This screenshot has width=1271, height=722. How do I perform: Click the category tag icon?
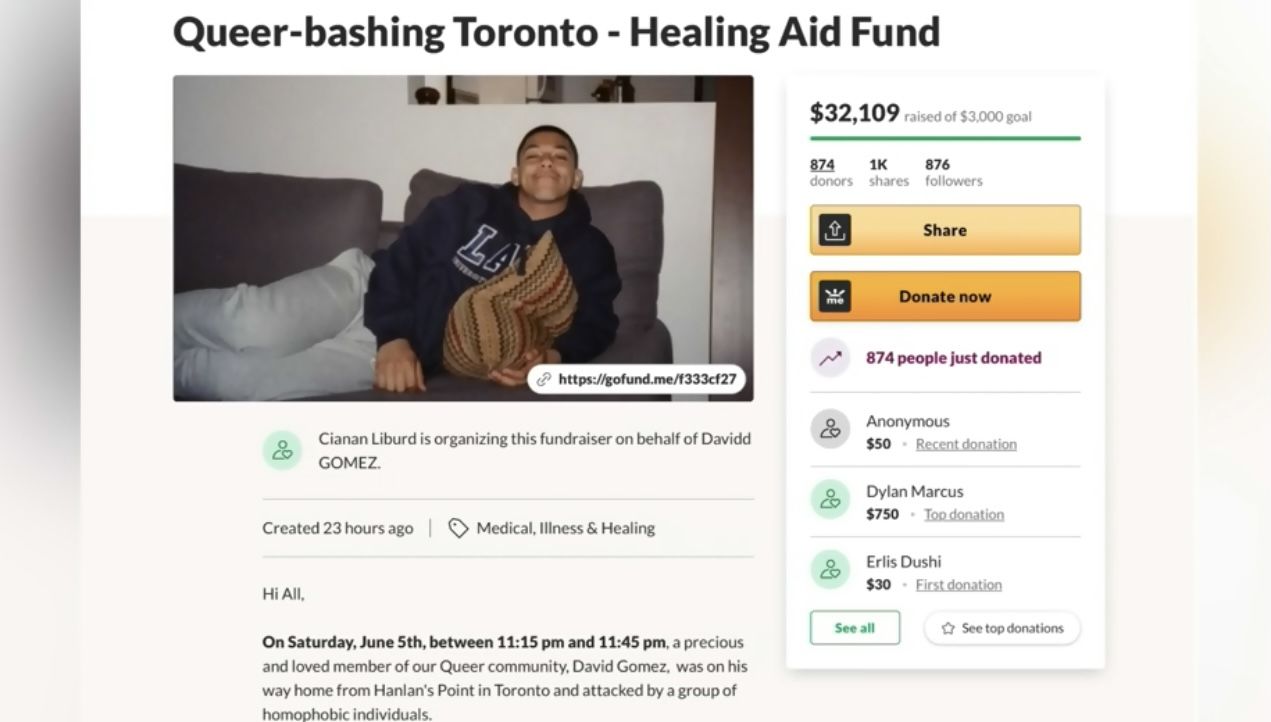point(458,528)
